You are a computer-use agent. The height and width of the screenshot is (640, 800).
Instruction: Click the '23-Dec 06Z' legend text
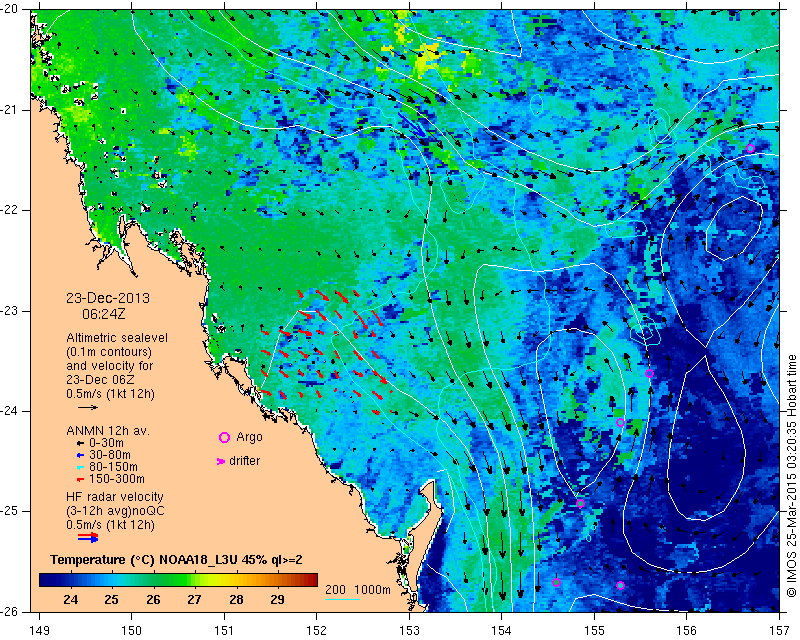click(x=100, y=380)
